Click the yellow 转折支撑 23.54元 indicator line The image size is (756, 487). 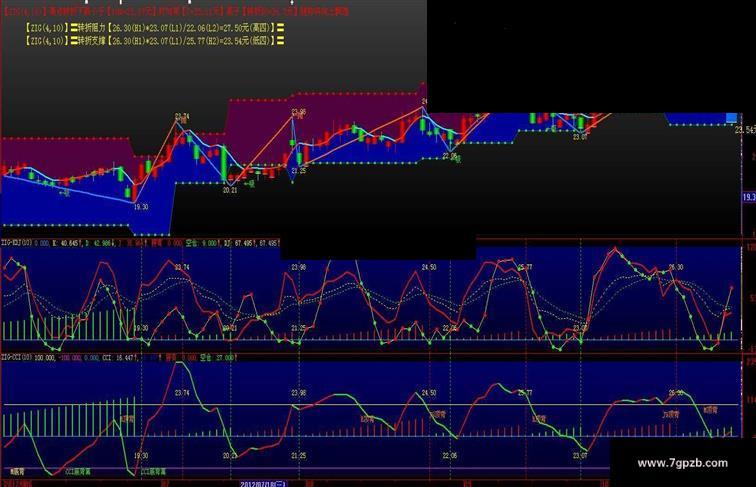point(154,41)
